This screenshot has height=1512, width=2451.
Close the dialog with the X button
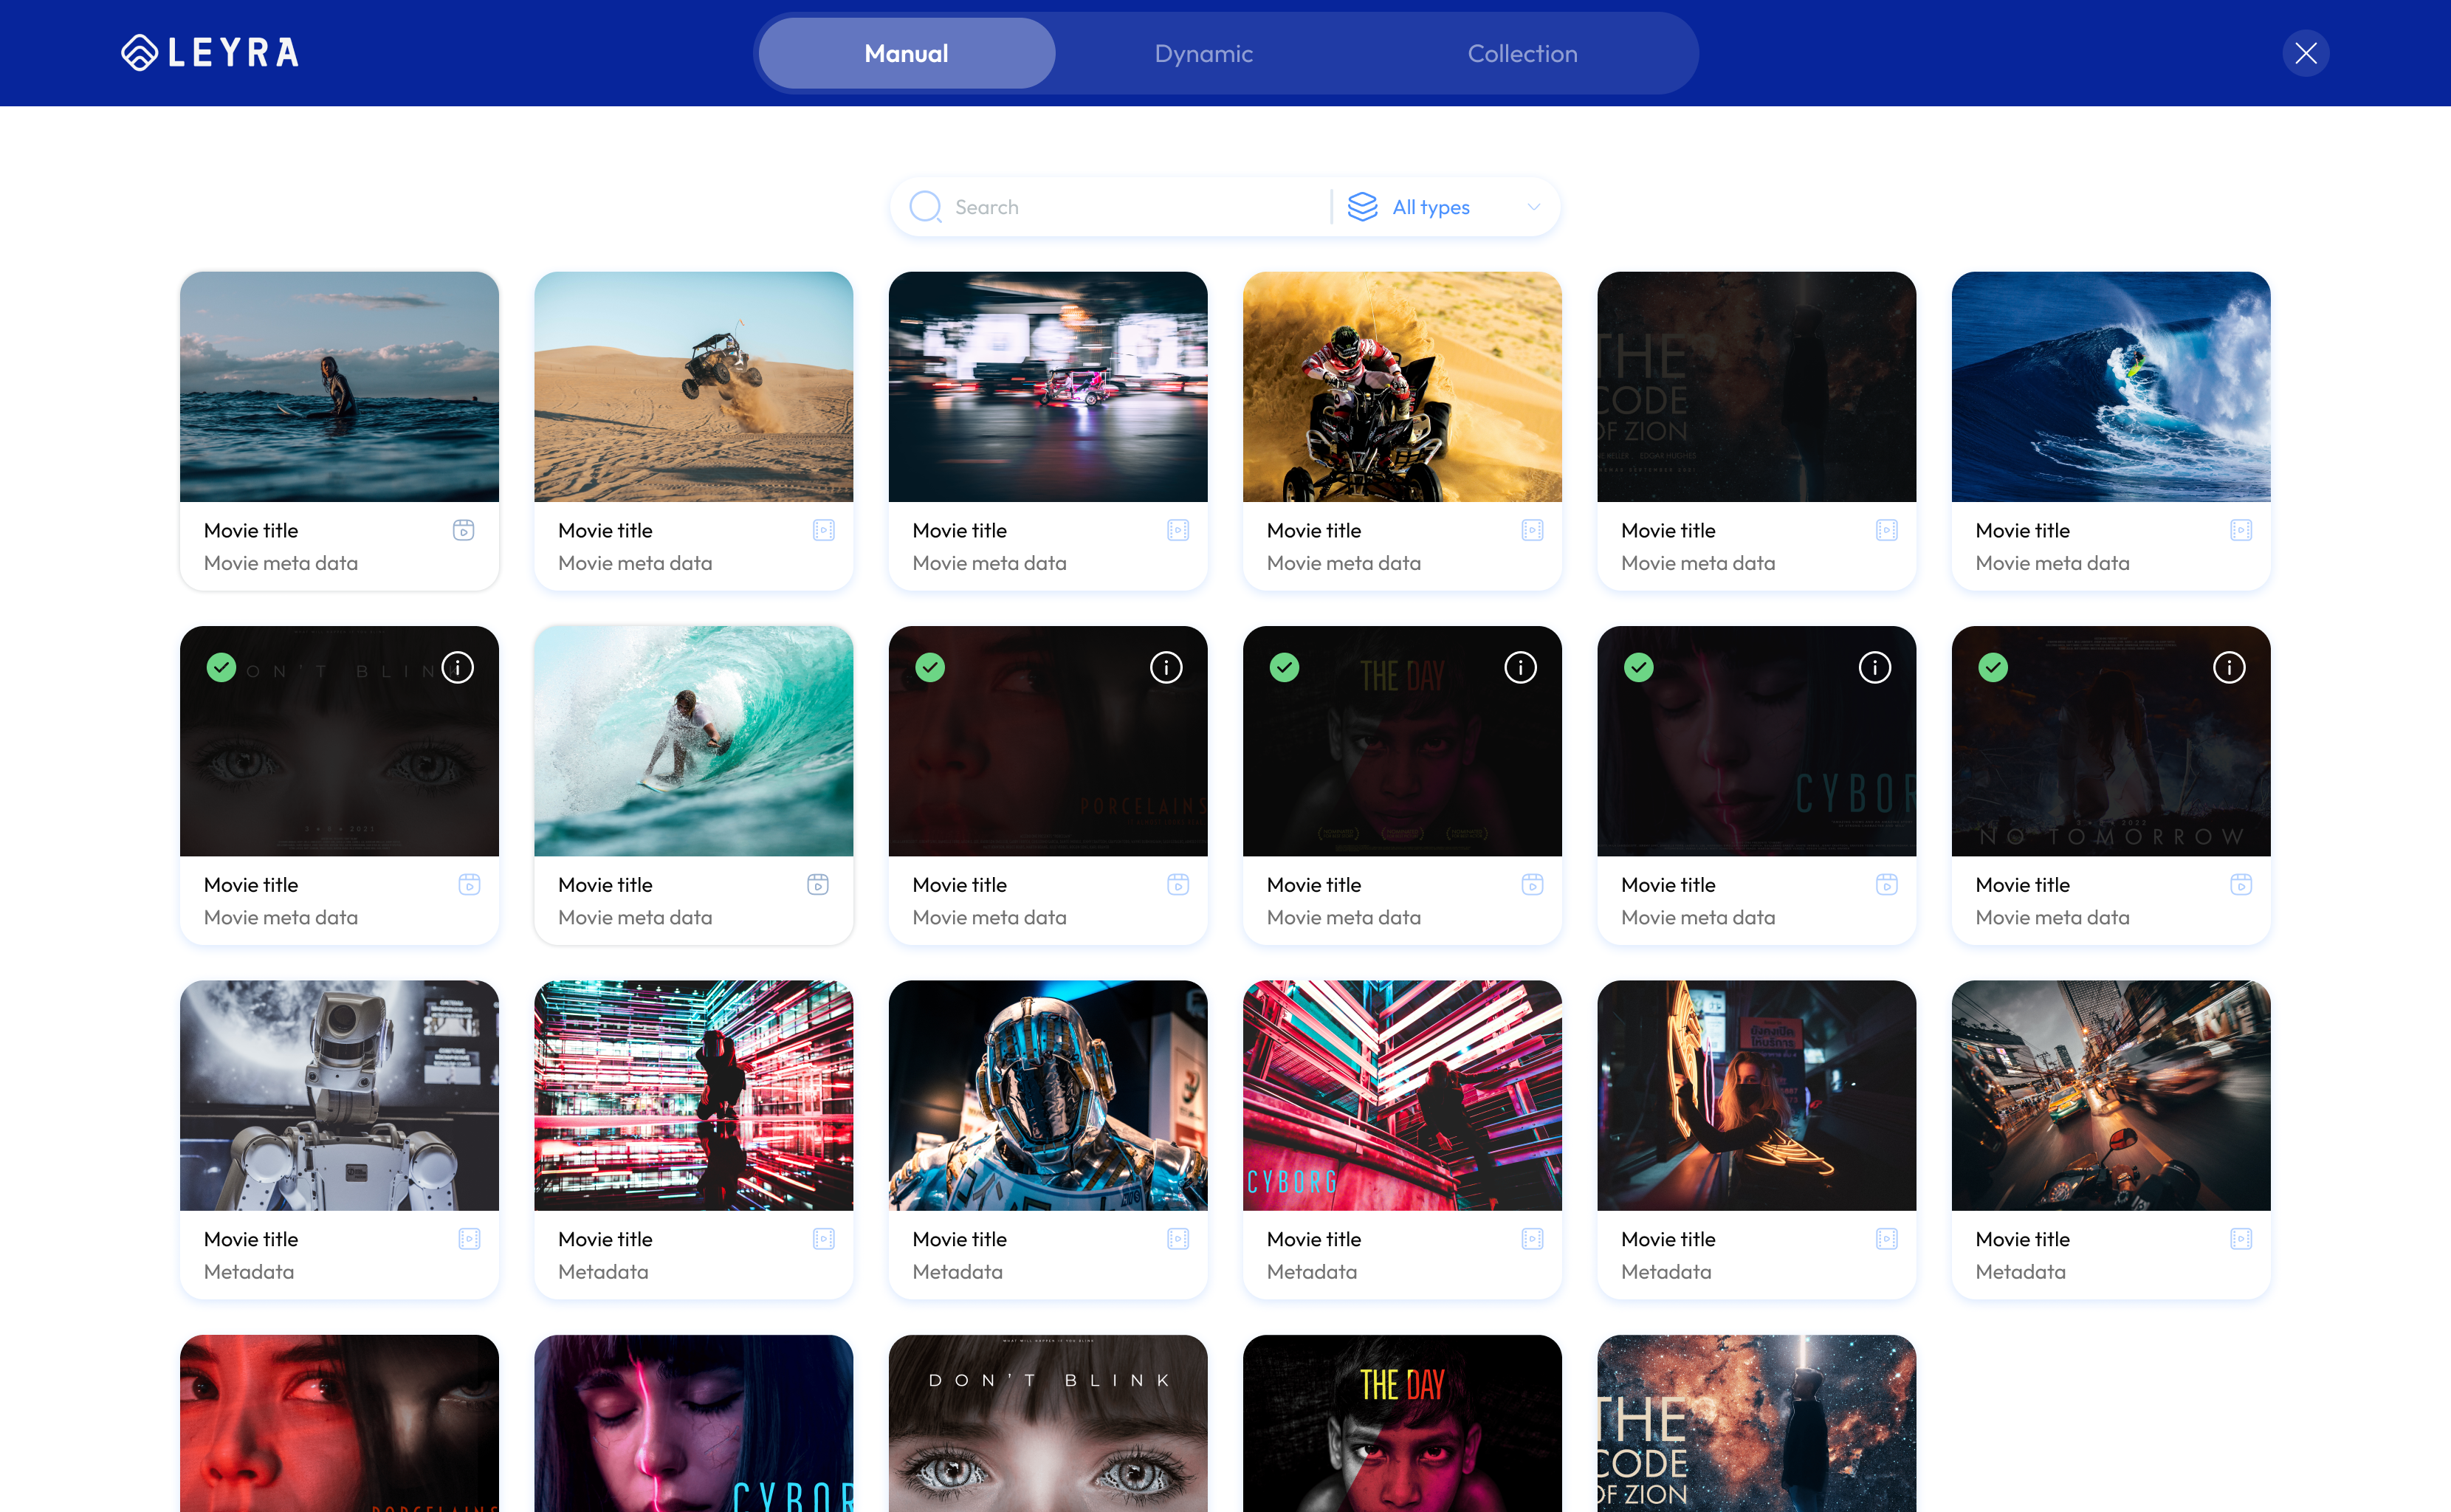pyautogui.click(x=2306, y=53)
